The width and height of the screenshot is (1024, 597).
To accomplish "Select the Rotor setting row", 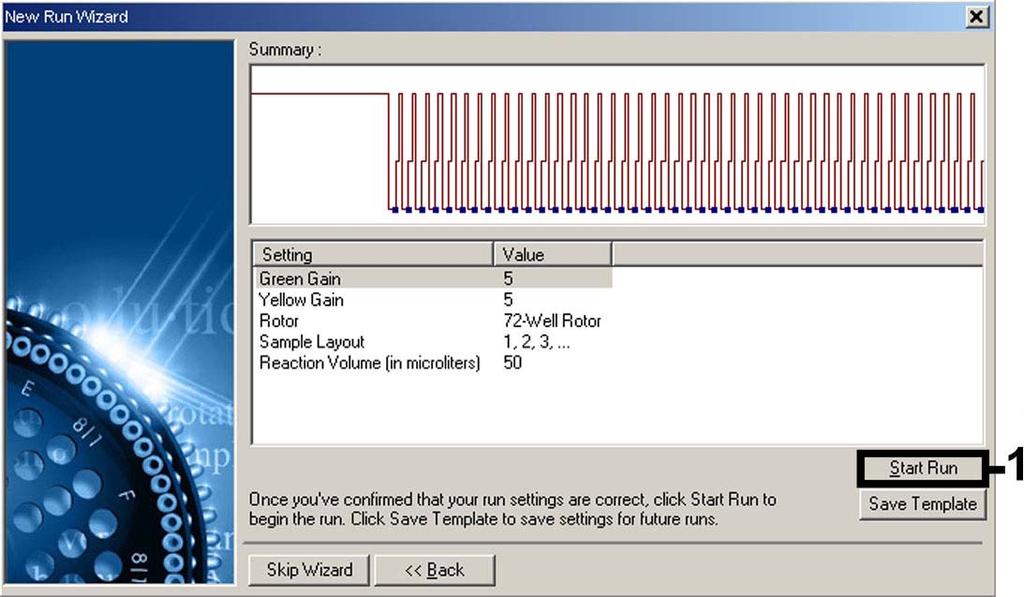I will [432, 321].
